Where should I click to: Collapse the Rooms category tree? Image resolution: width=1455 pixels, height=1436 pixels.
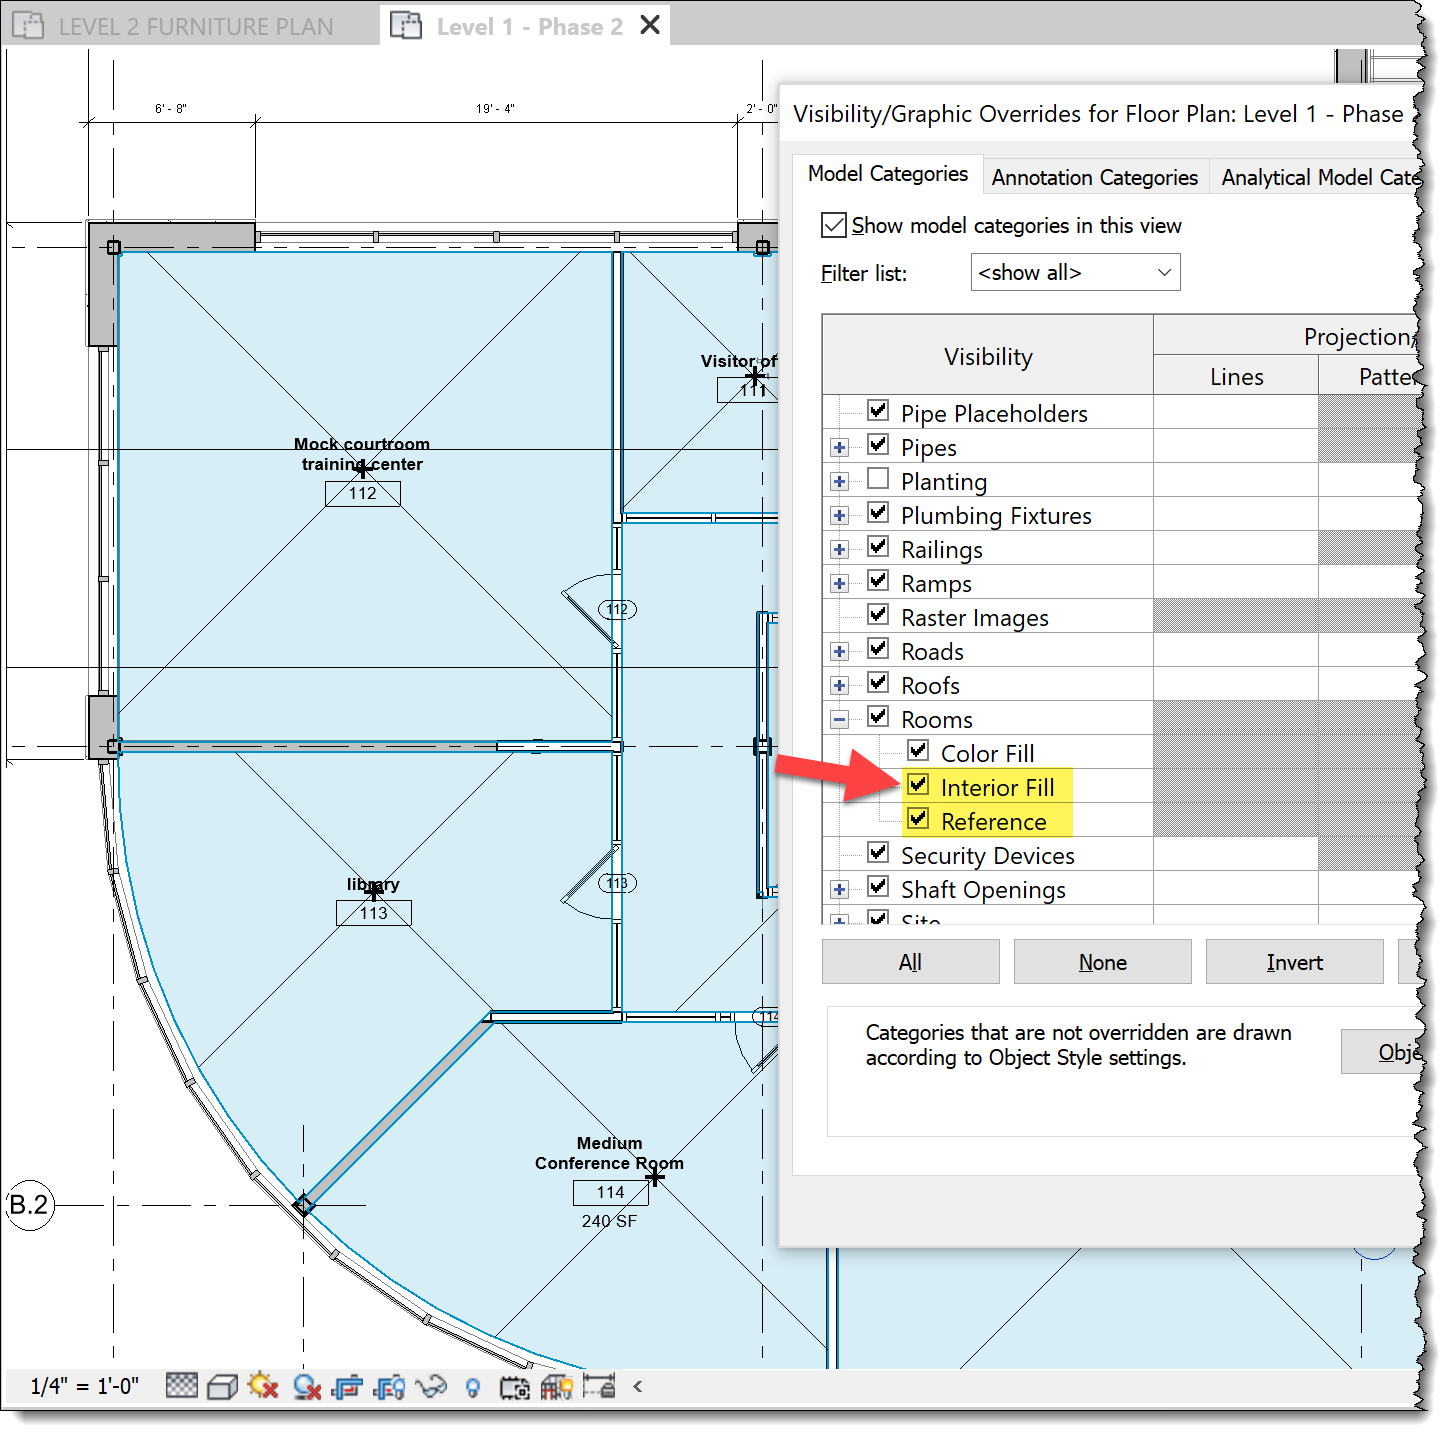pyautogui.click(x=839, y=718)
